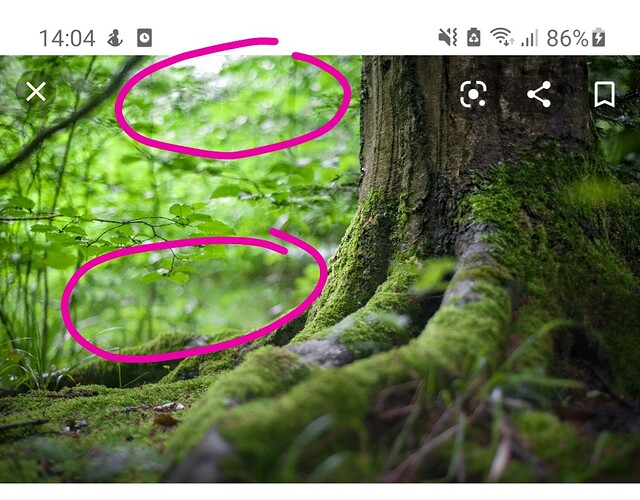Tap the 14:04 time display
The image size is (640, 500).
click(x=67, y=38)
